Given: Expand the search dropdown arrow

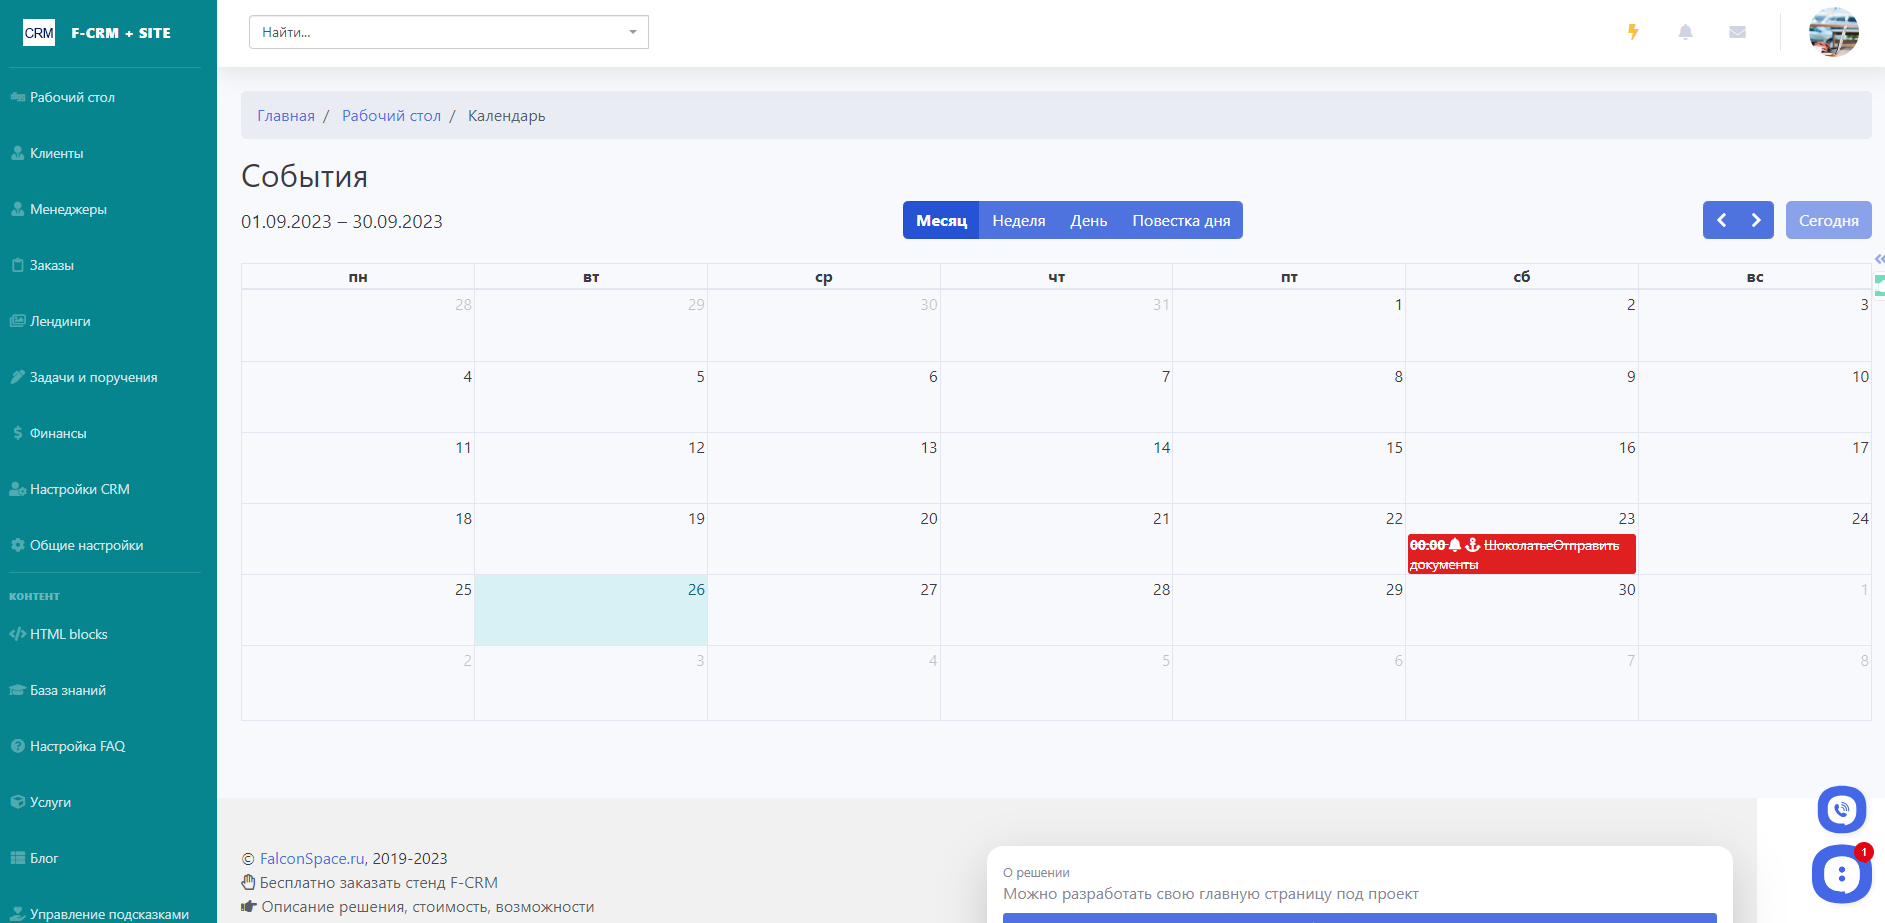Looking at the screenshot, I should click(632, 32).
